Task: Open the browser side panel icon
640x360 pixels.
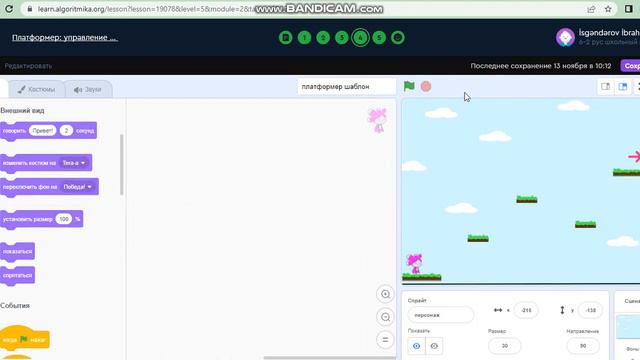Action: (629, 9)
